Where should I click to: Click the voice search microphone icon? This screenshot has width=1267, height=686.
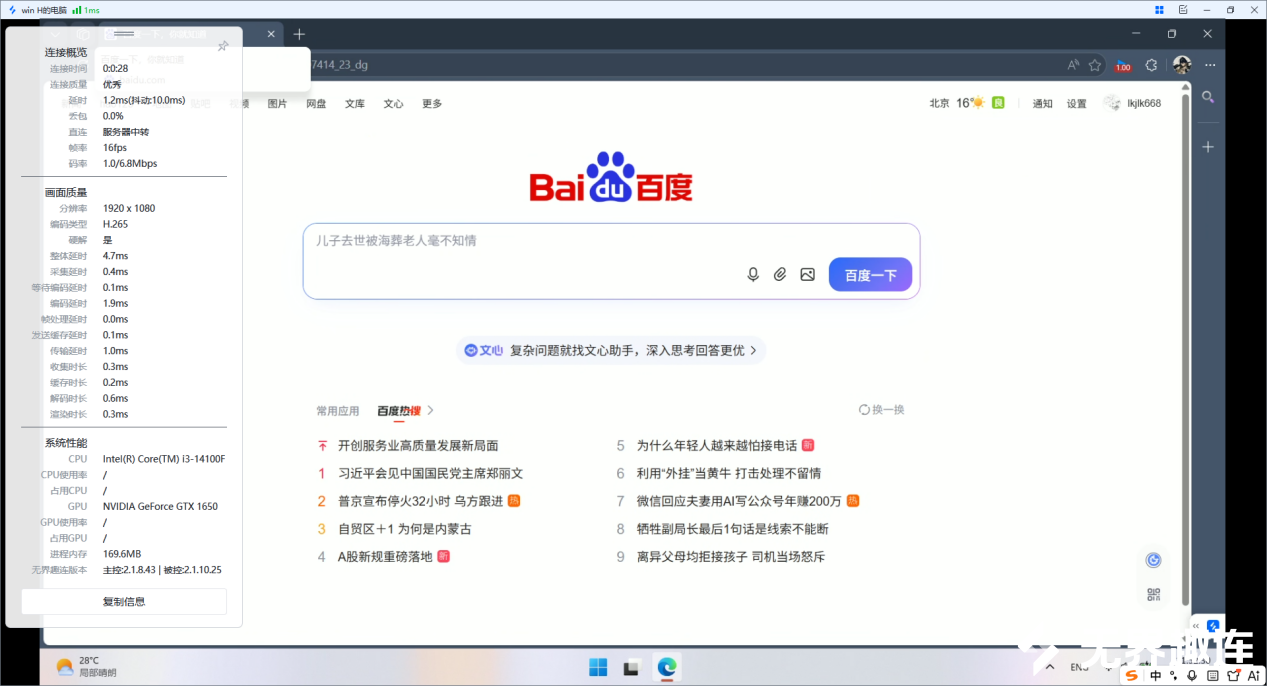pos(753,275)
